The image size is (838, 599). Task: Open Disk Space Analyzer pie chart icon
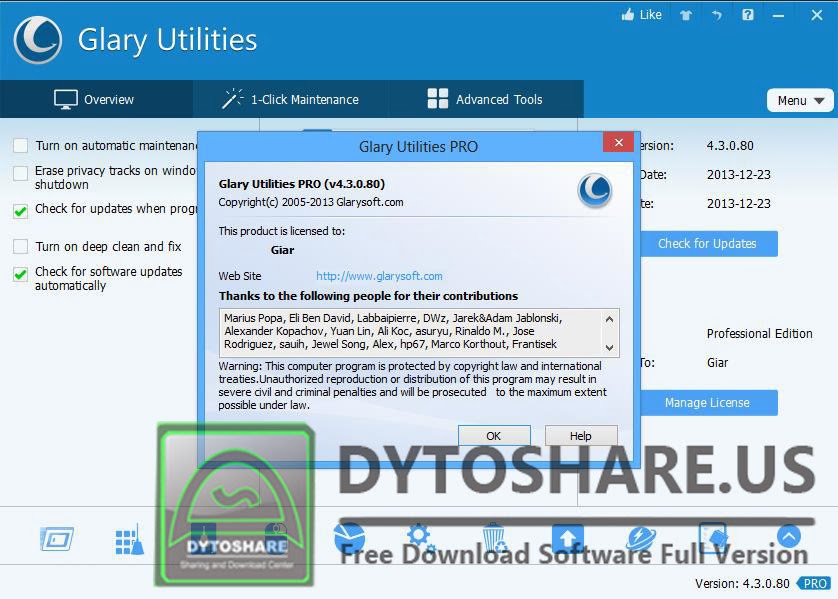tap(349, 537)
